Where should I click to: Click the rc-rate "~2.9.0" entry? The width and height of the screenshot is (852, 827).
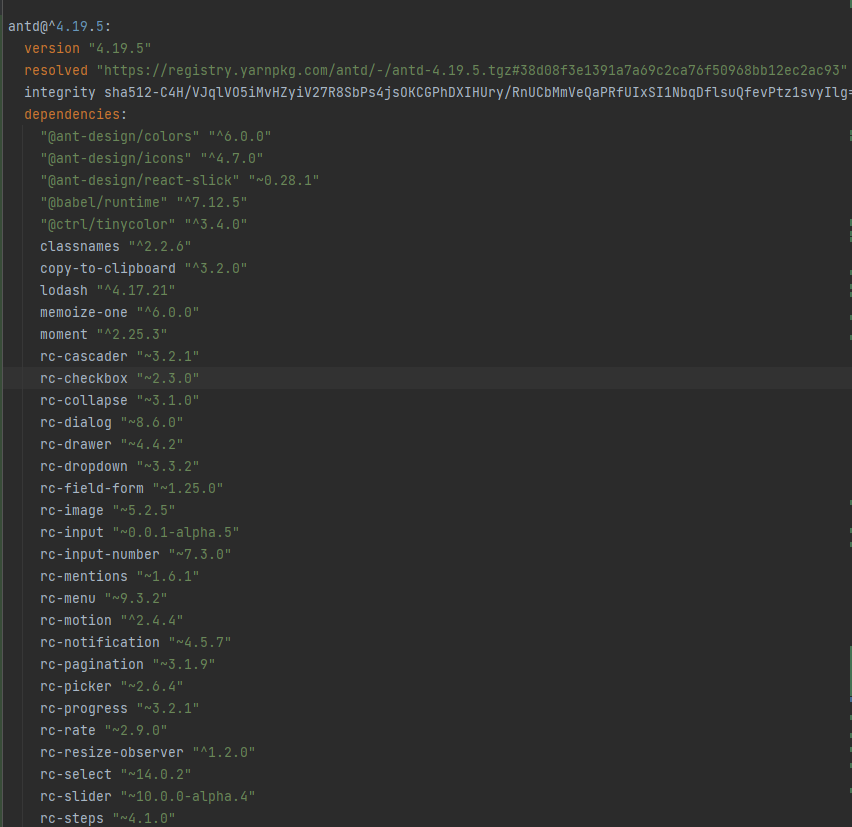click(104, 730)
